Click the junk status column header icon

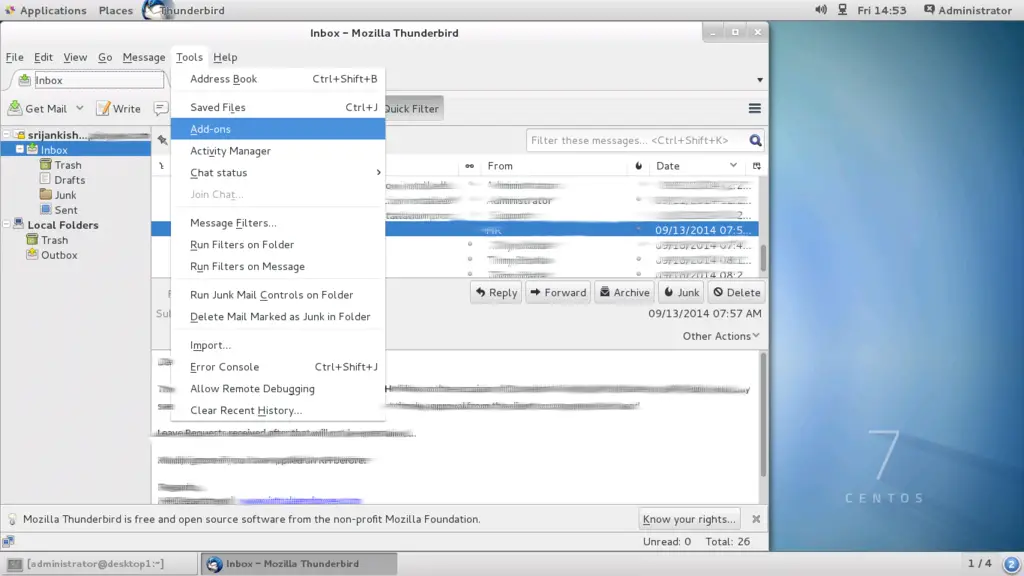coord(639,166)
